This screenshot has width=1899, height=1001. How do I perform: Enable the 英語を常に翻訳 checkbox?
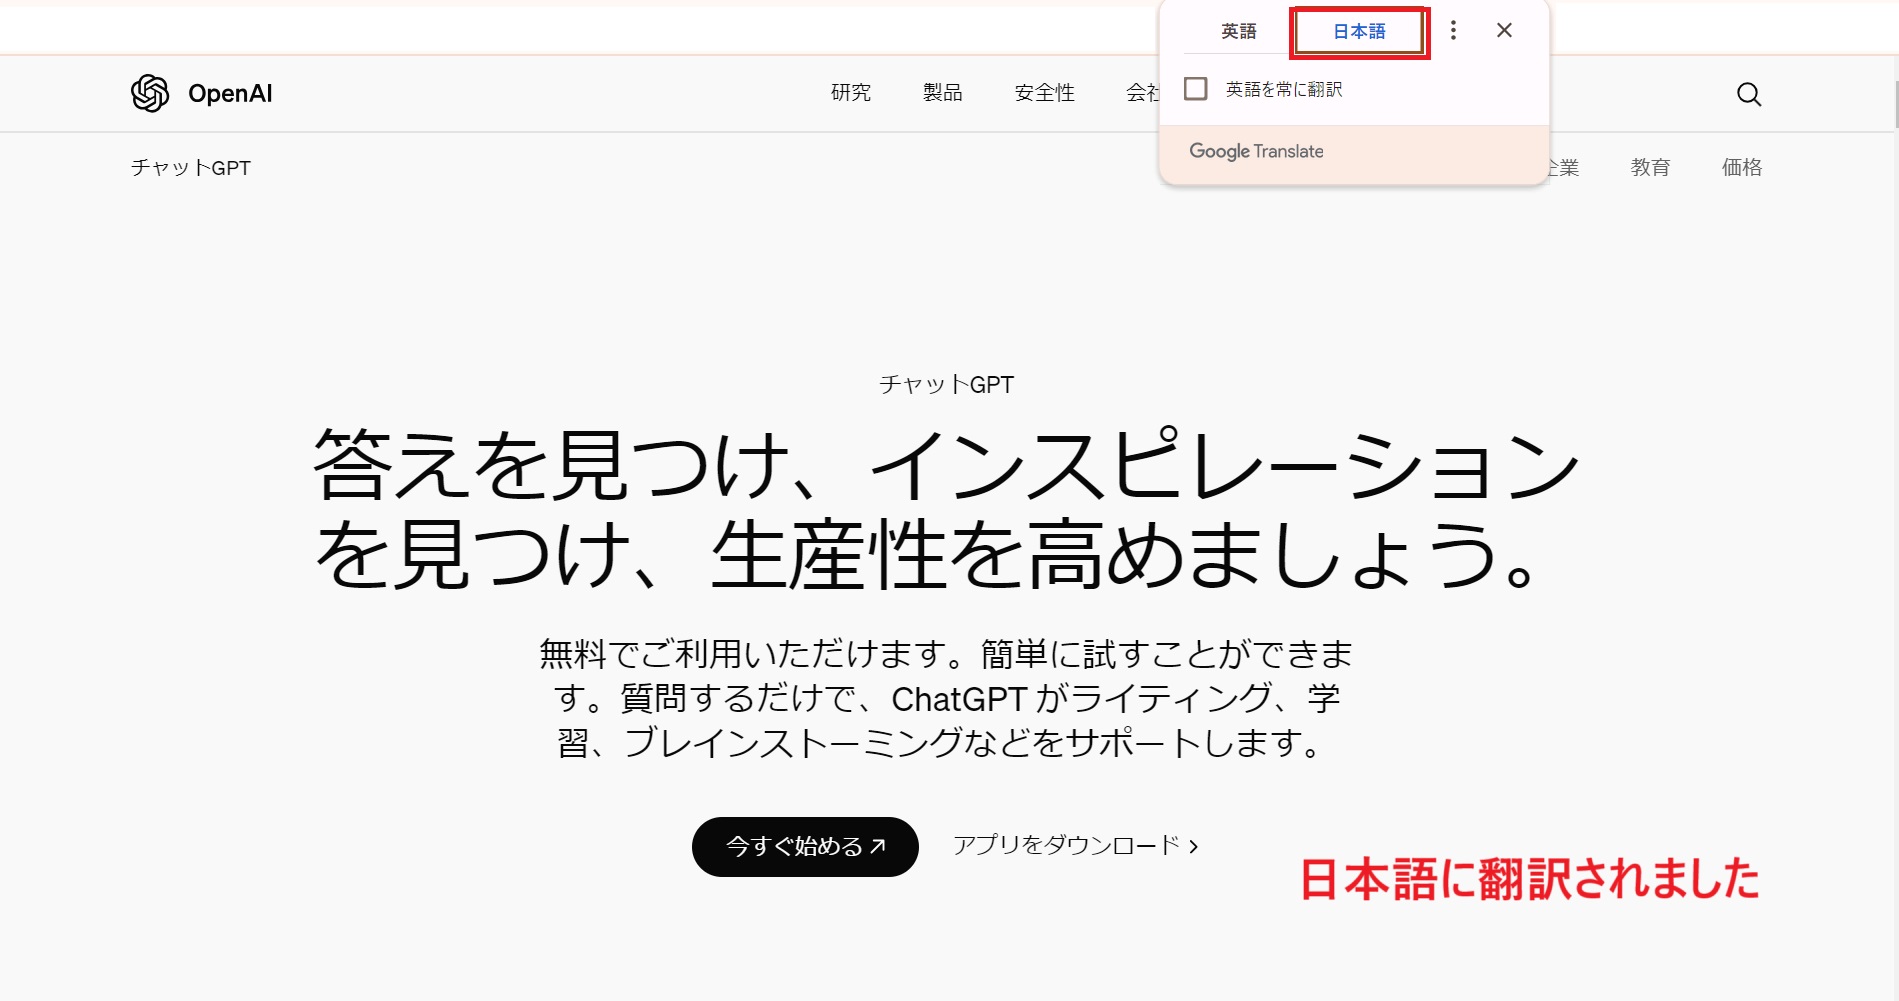pyautogui.click(x=1196, y=89)
